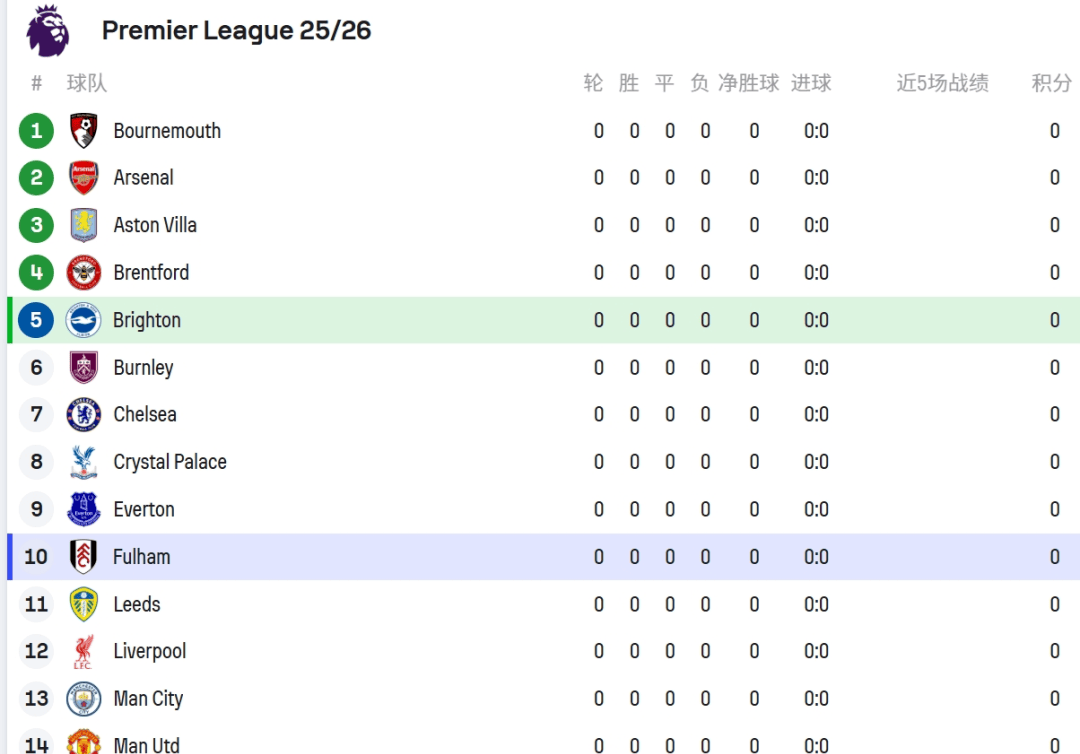Click the Crystal Palace eagle crest
Image resolution: width=1080 pixels, height=754 pixels.
pos(84,462)
